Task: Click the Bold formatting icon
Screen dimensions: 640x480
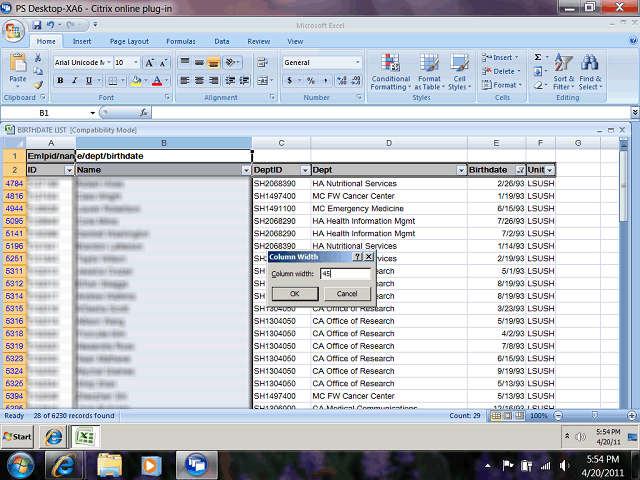Action: click(x=60, y=81)
